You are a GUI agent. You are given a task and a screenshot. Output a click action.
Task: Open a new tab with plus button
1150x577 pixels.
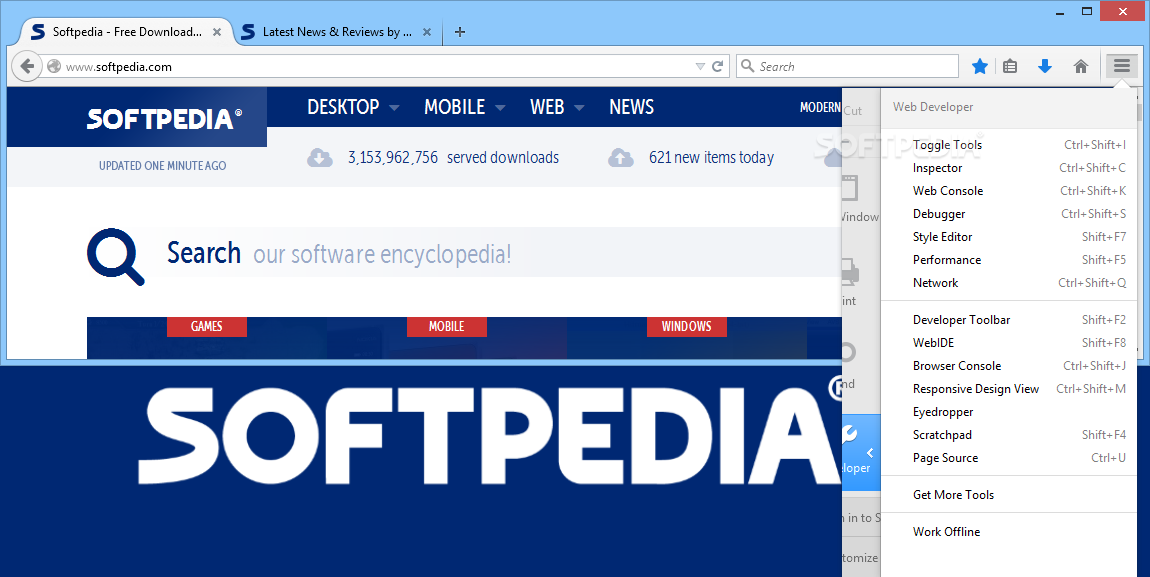pyautogui.click(x=460, y=32)
